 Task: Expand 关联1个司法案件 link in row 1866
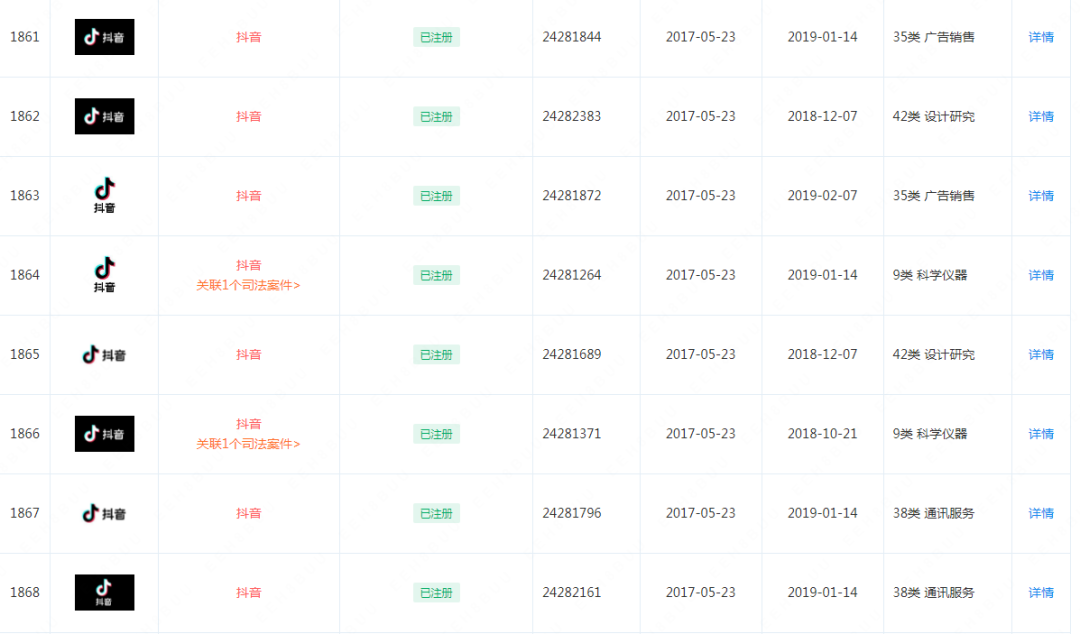coord(248,444)
